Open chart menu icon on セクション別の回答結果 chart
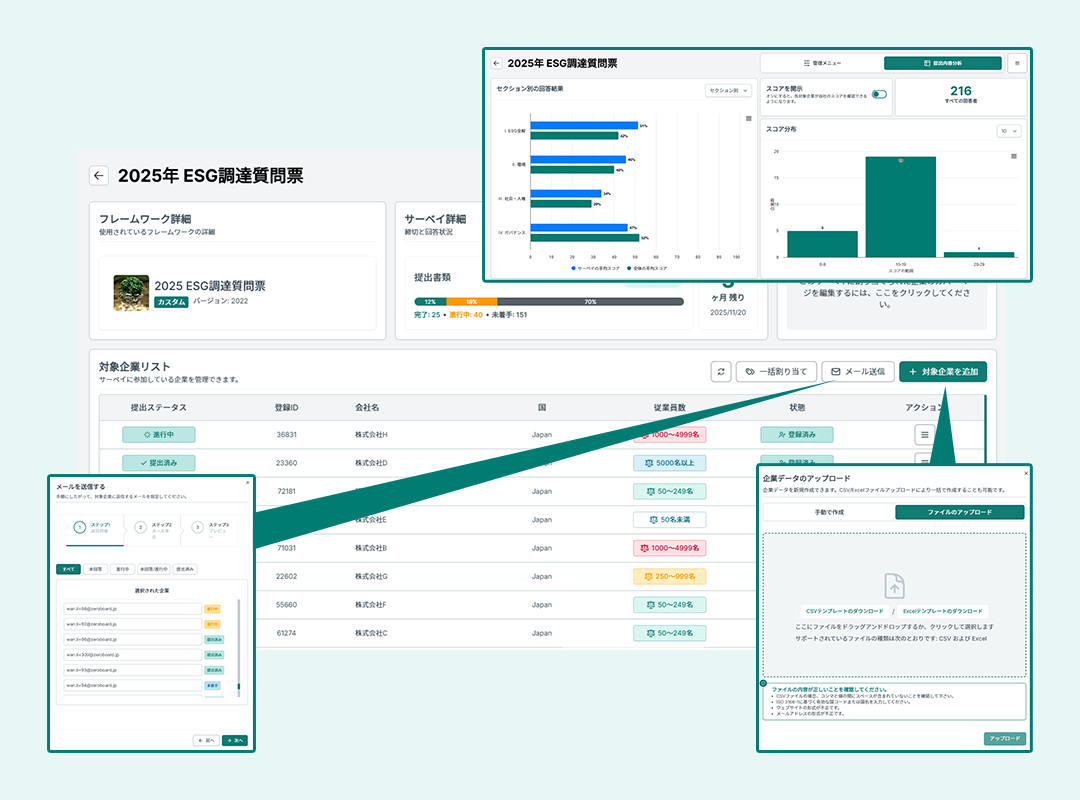Image resolution: width=1080 pixels, height=800 pixels. 748,118
